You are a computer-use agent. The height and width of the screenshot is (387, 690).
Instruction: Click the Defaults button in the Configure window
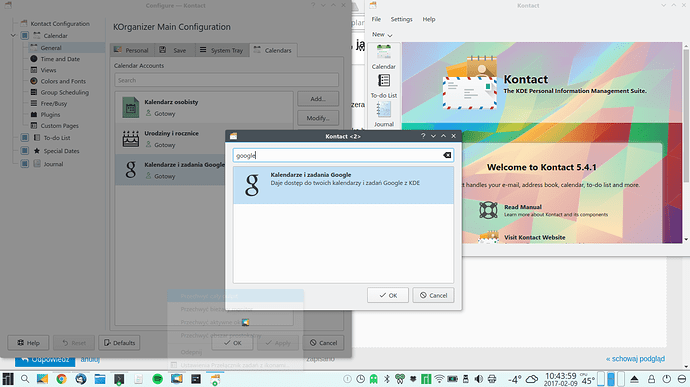pyautogui.click(x=119, y=343)
